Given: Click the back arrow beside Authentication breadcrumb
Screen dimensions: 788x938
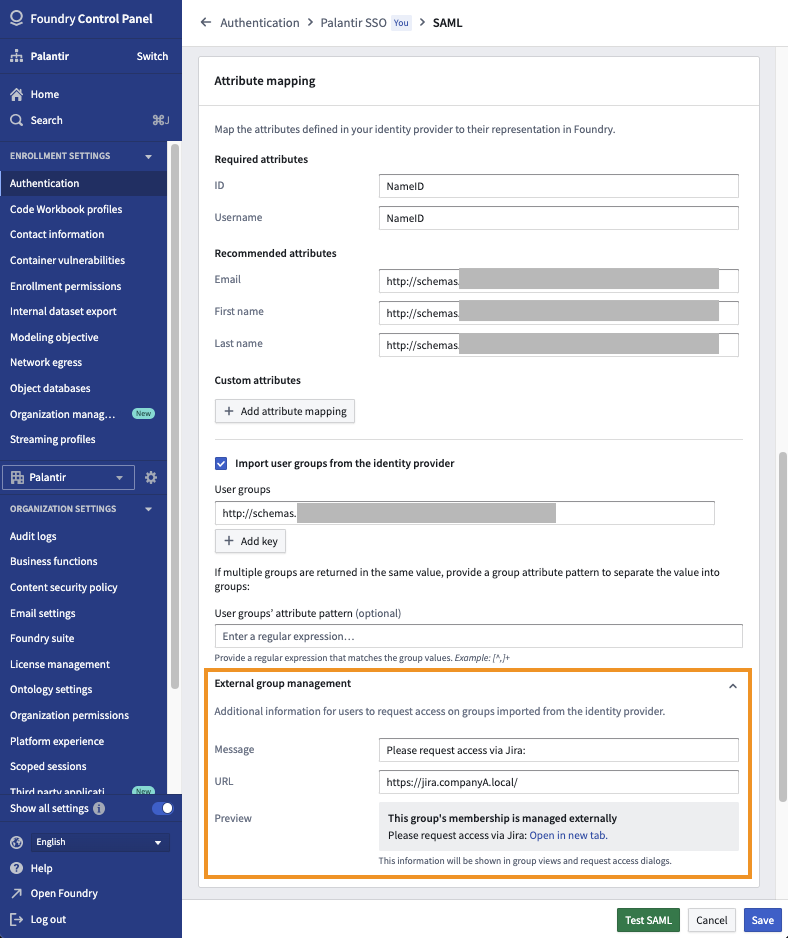Looking at the screenshot, I should click(206, 23).
